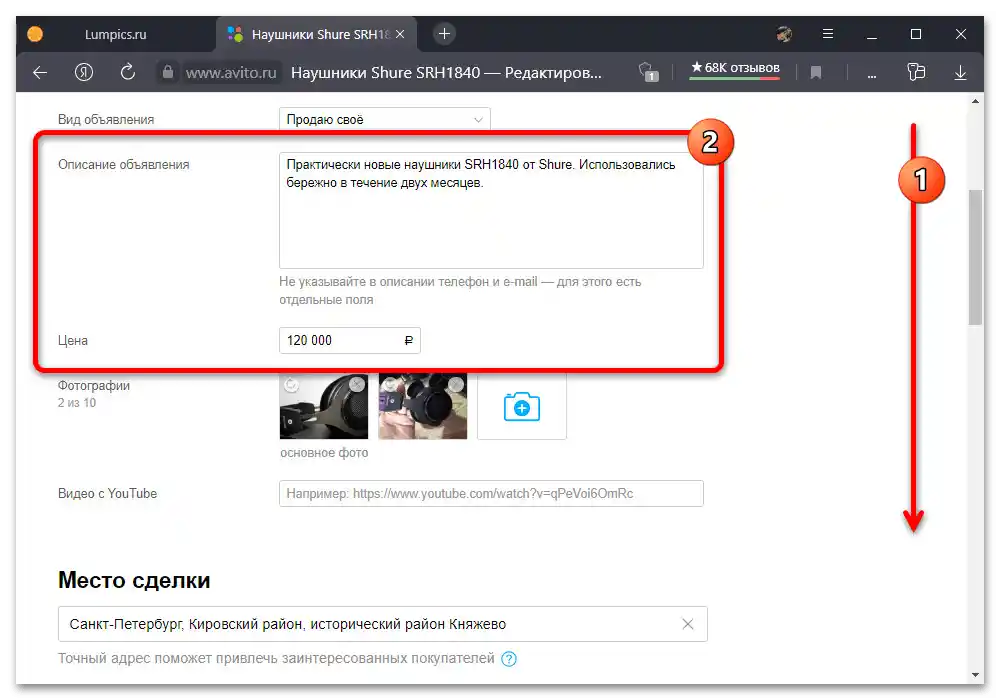The image size is (1000, 700).
Task: Click the www.avito.ru address field
Action: click(x=231, y=73)
